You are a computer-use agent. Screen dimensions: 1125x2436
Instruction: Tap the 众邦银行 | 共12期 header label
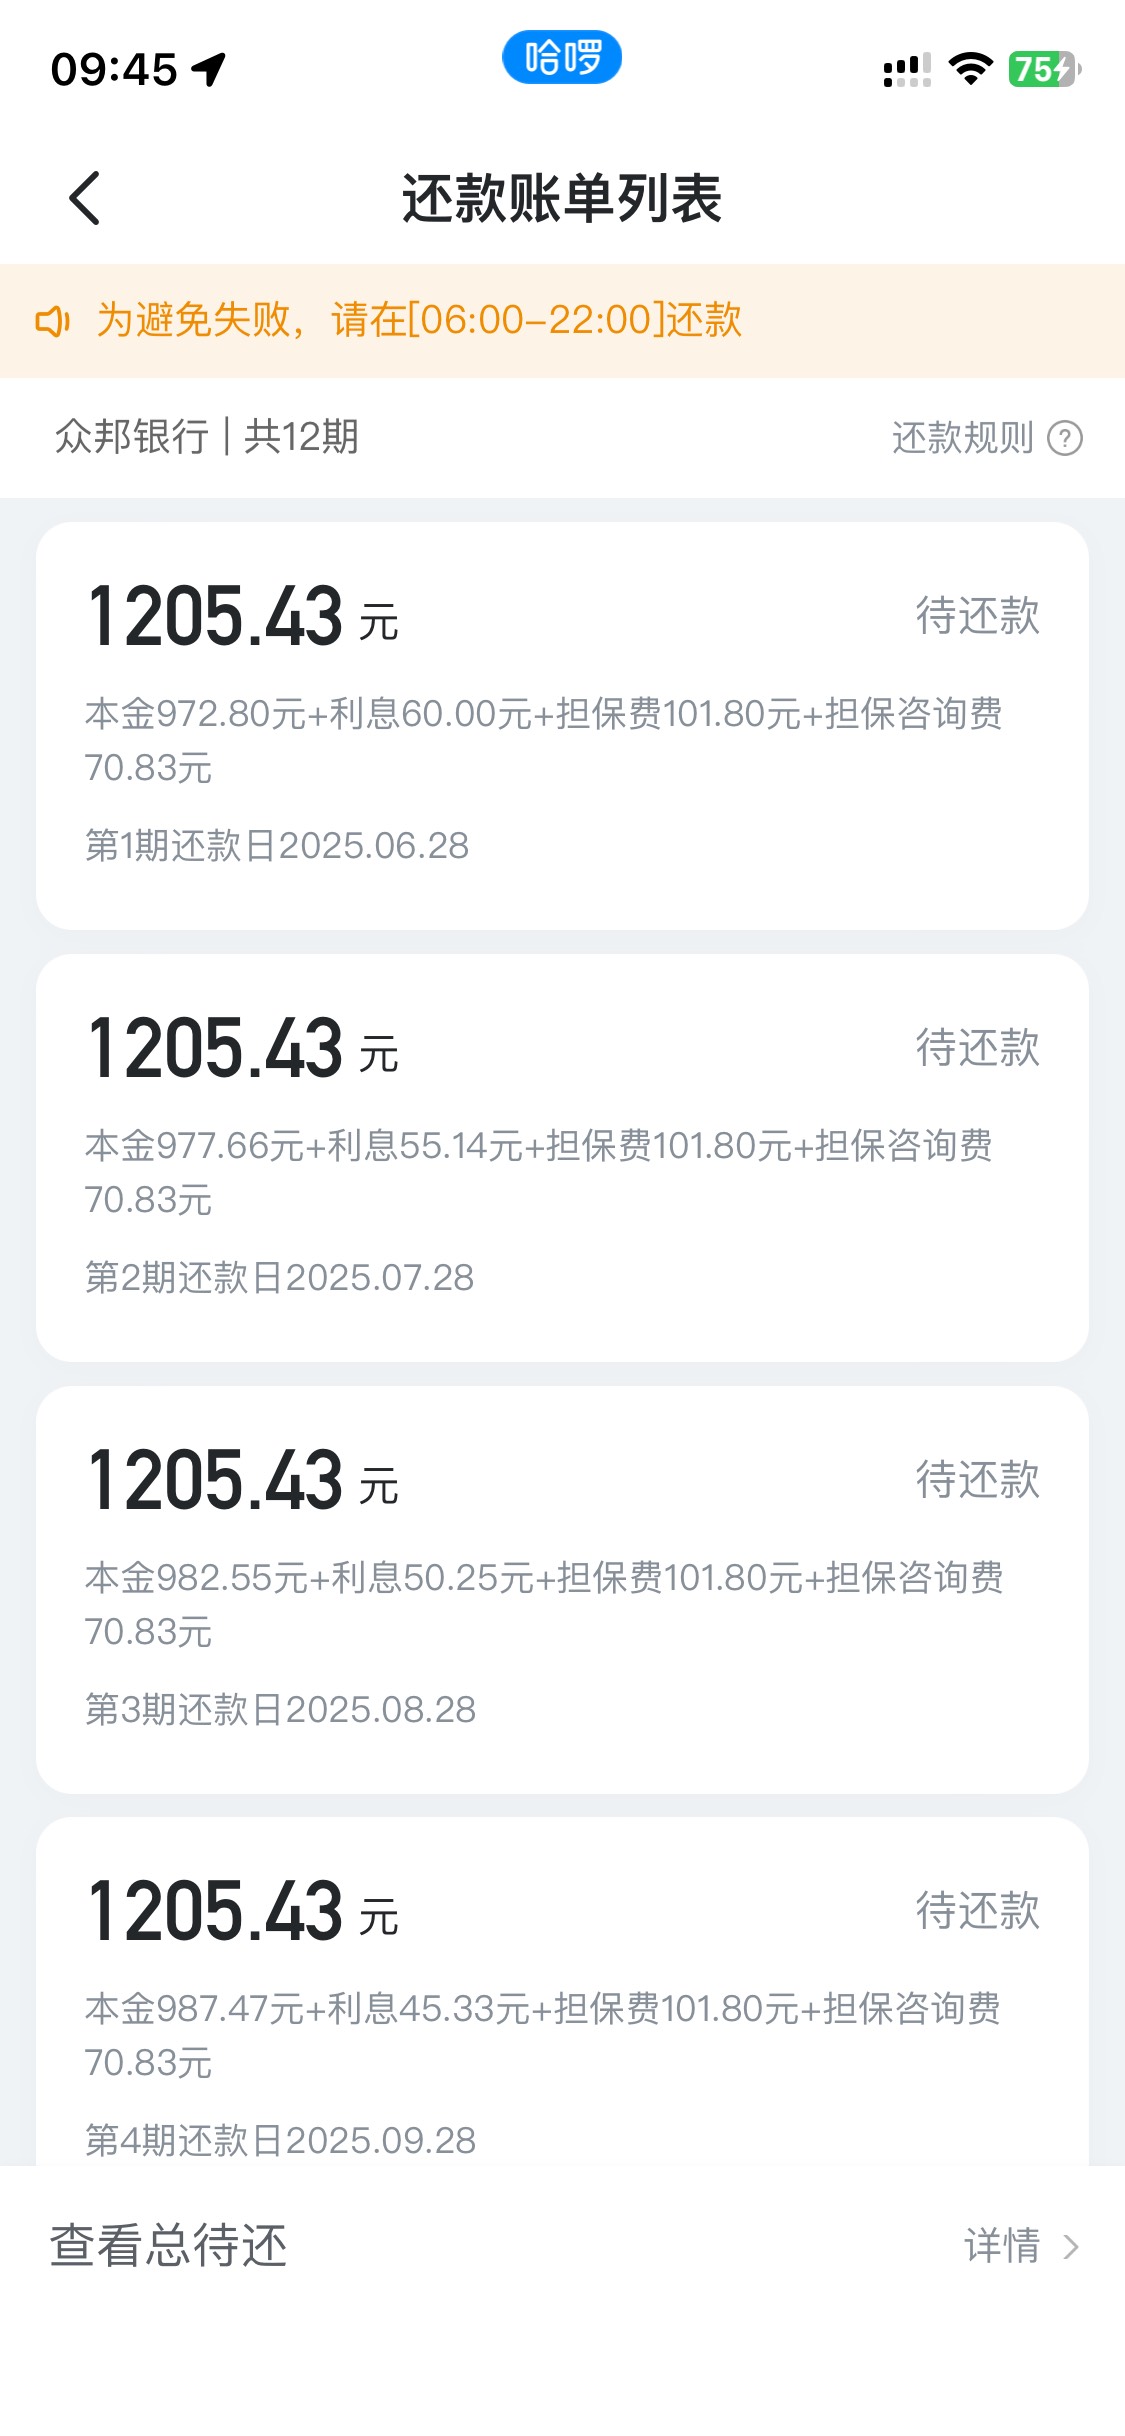tap(207, 437)
